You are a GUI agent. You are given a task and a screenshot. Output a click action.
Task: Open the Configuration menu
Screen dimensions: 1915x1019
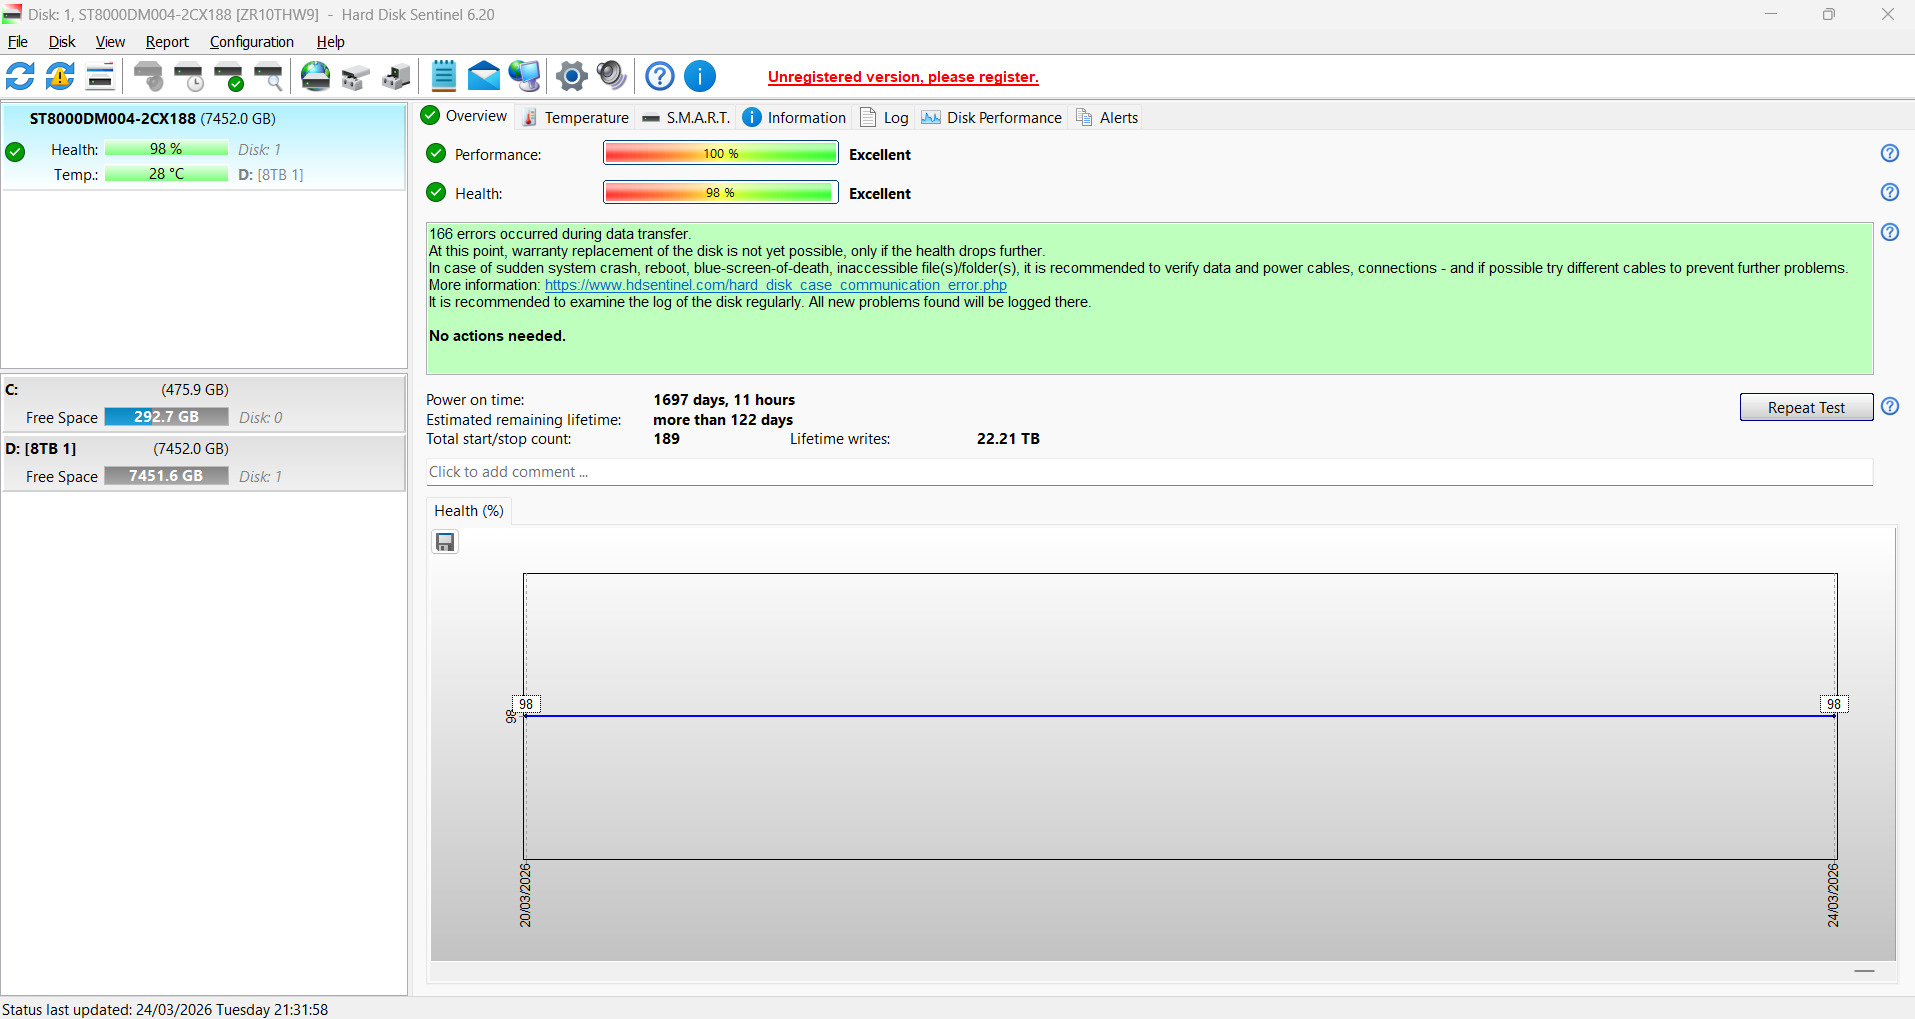[251, 42]
